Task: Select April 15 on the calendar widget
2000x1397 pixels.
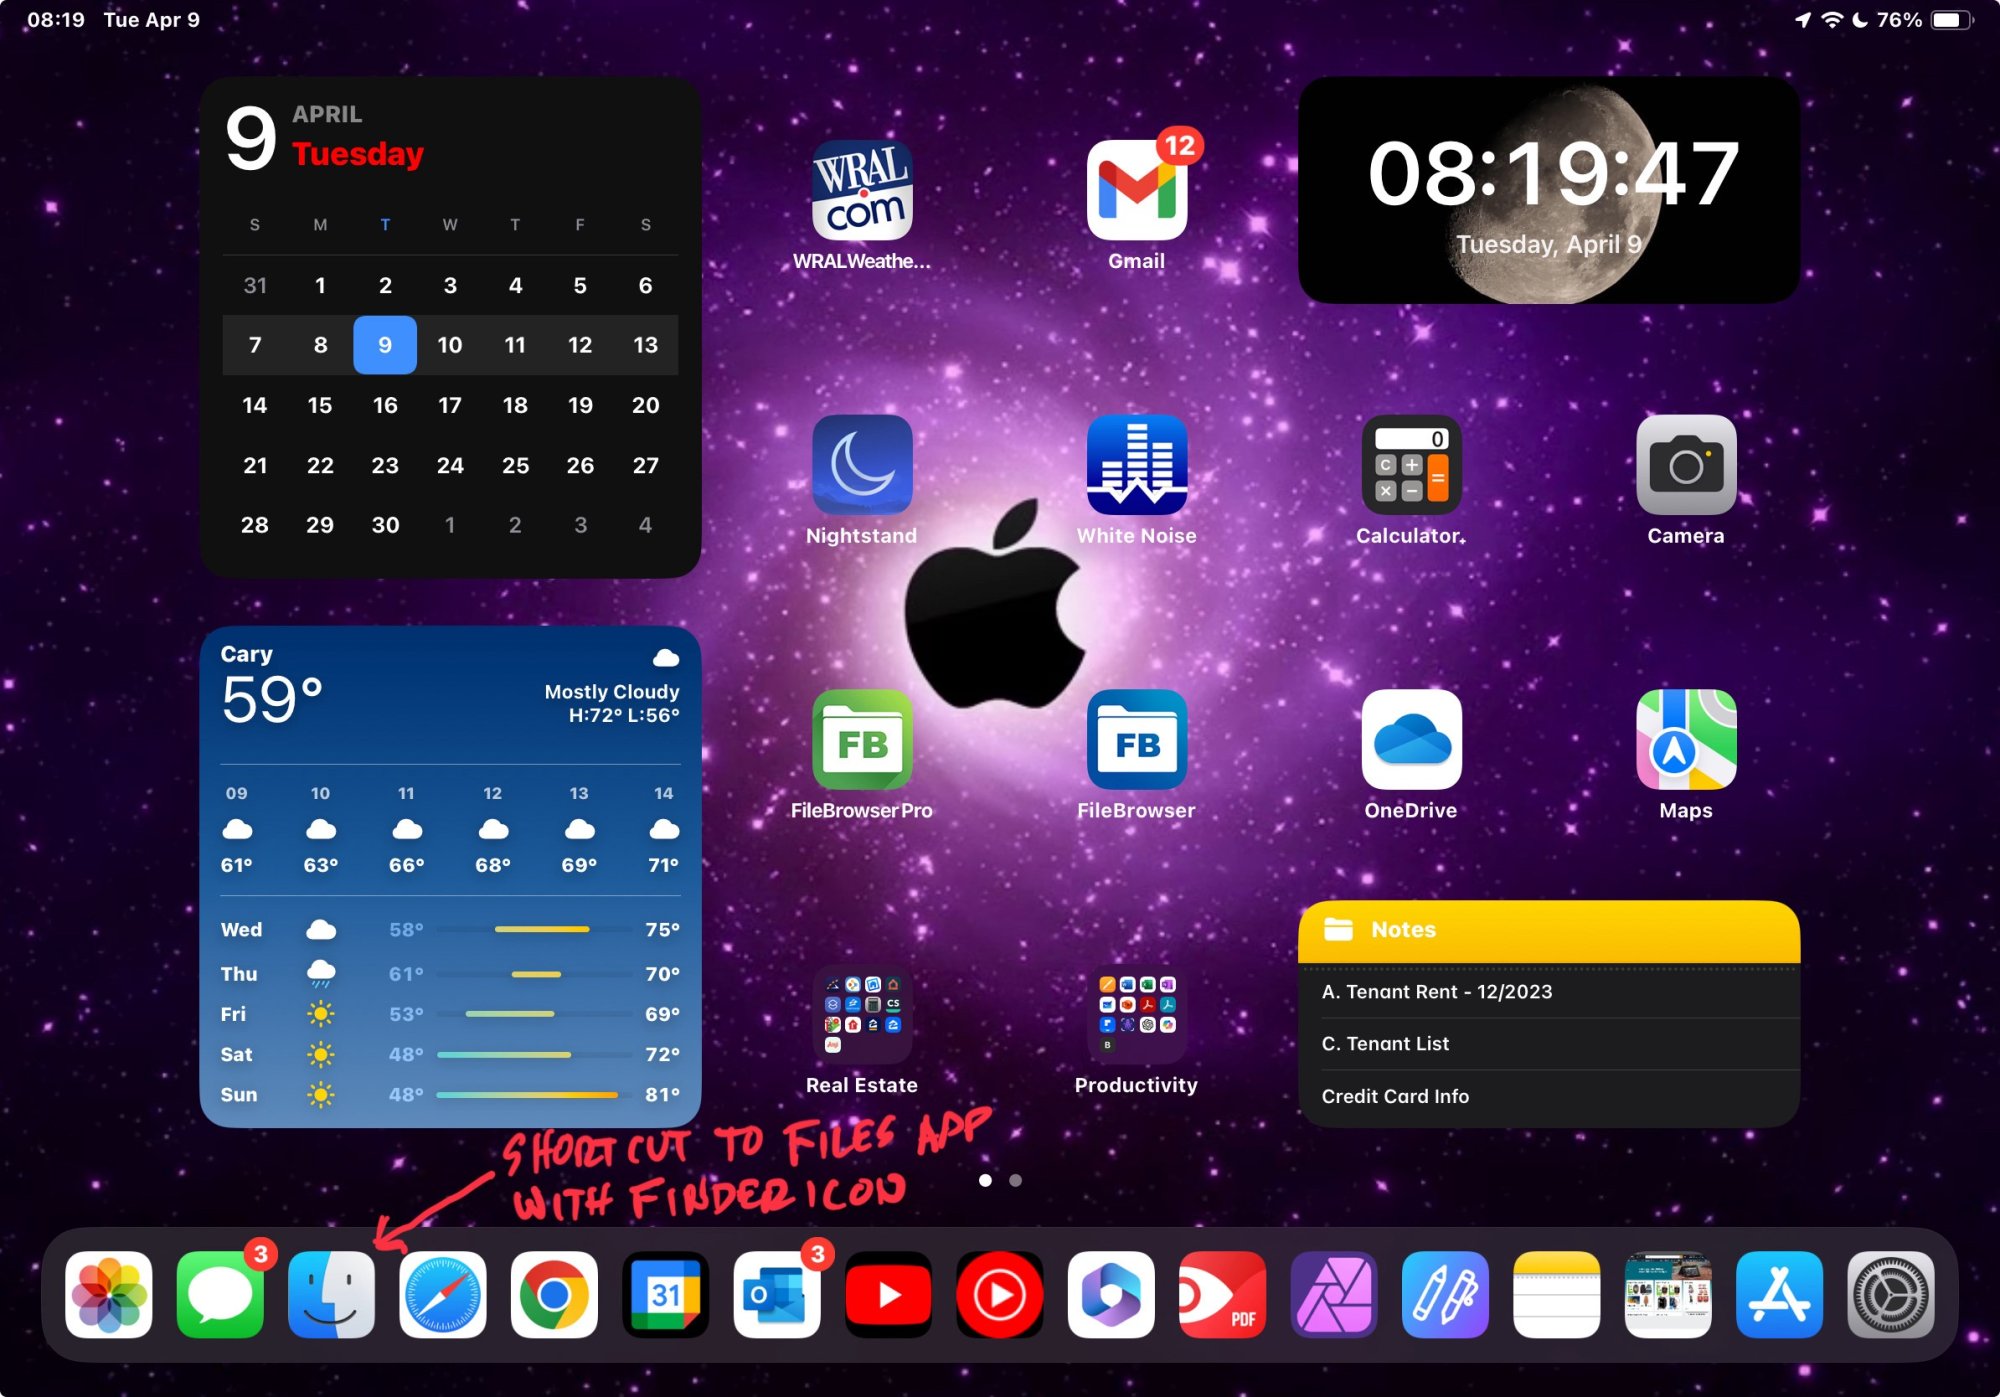Action: 319,405
